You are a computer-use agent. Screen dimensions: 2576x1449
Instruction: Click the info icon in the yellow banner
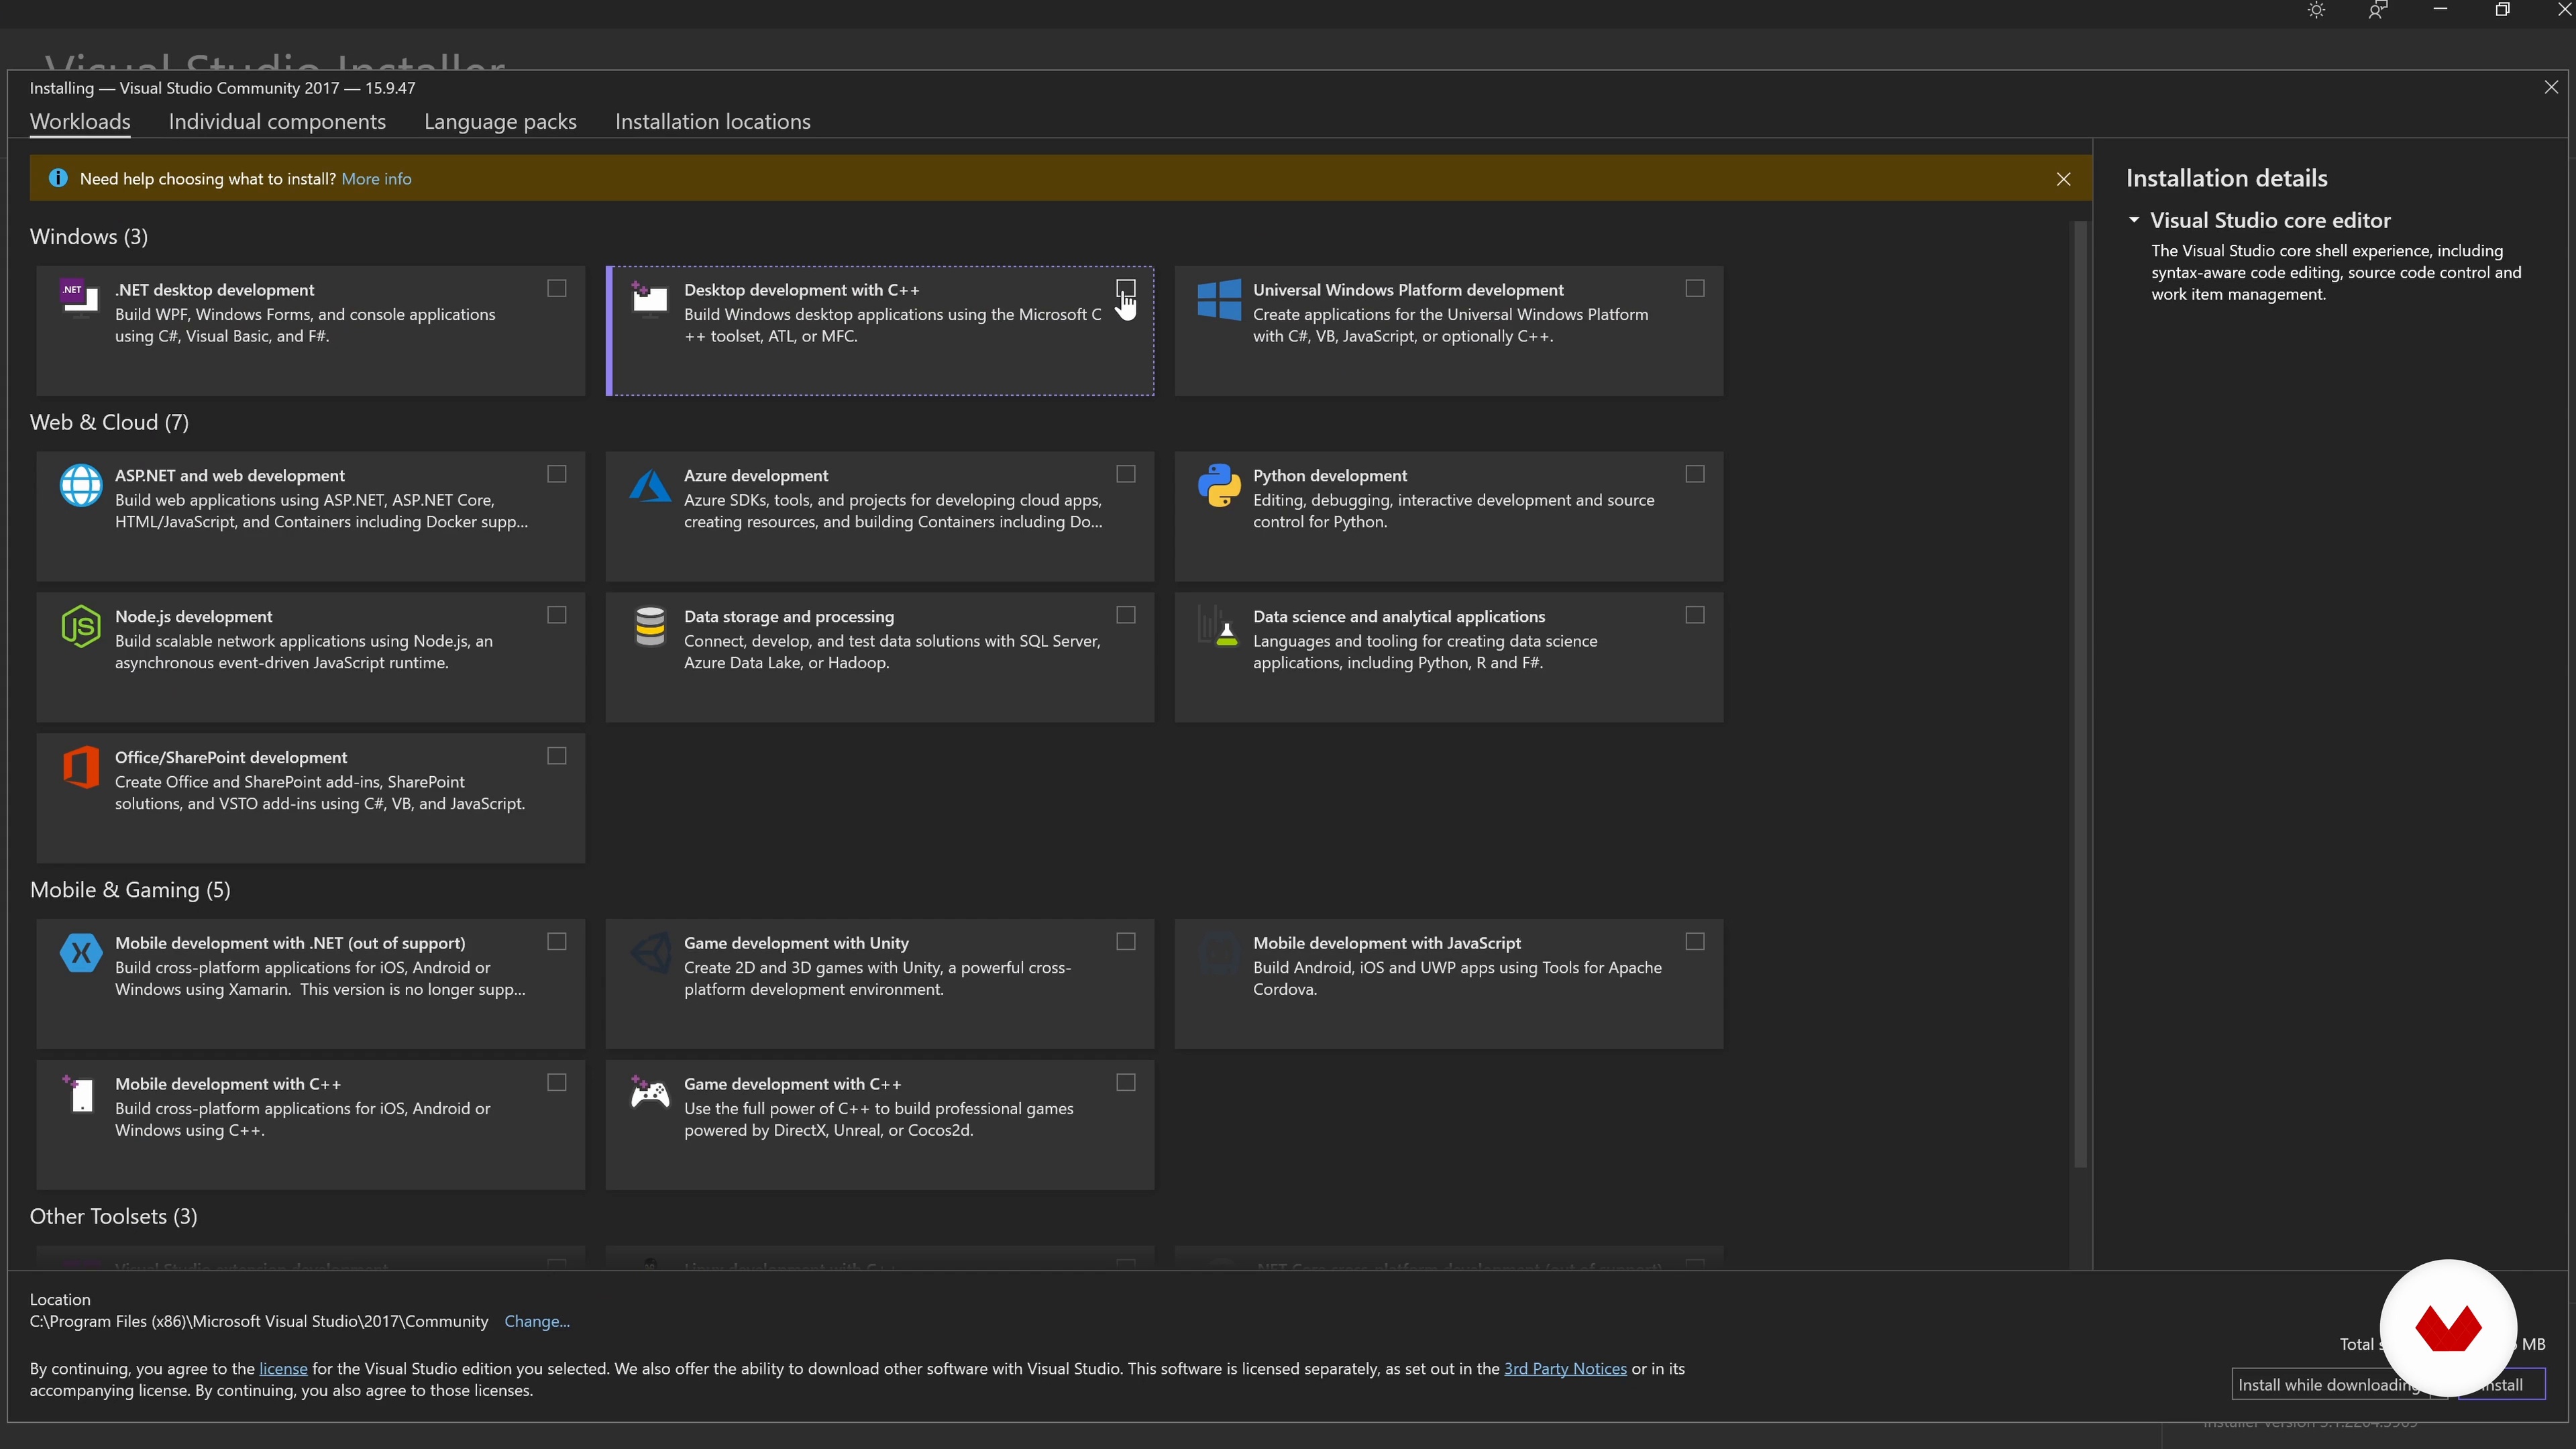(x=58, y=178)
